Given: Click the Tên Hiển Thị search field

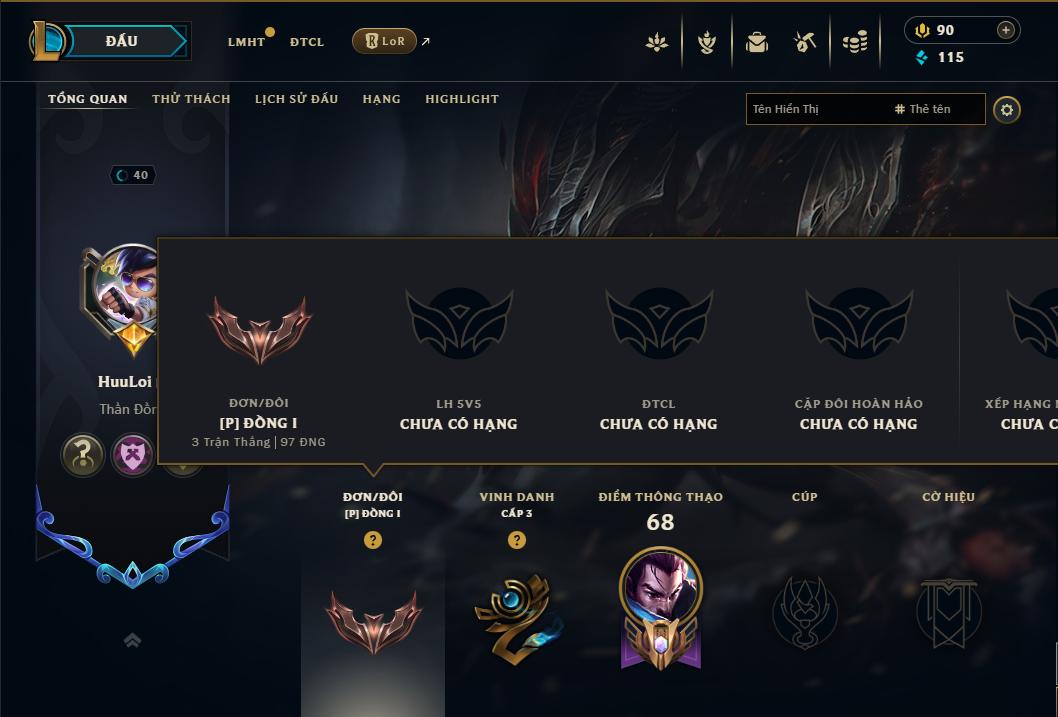Looking at the screenshot, I should pos(866,109).
